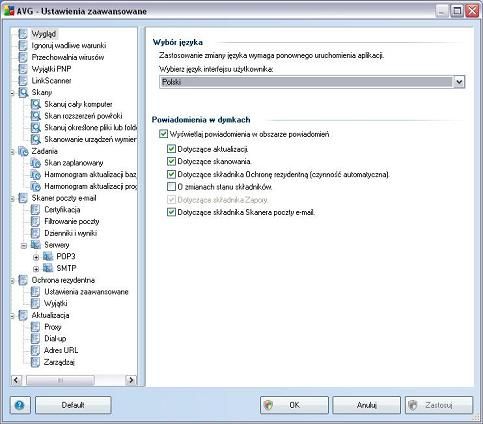Viewport: 483px width, 424px height.
Task: Click the LinkScanner page icon
Action: (x=23, y=81)
